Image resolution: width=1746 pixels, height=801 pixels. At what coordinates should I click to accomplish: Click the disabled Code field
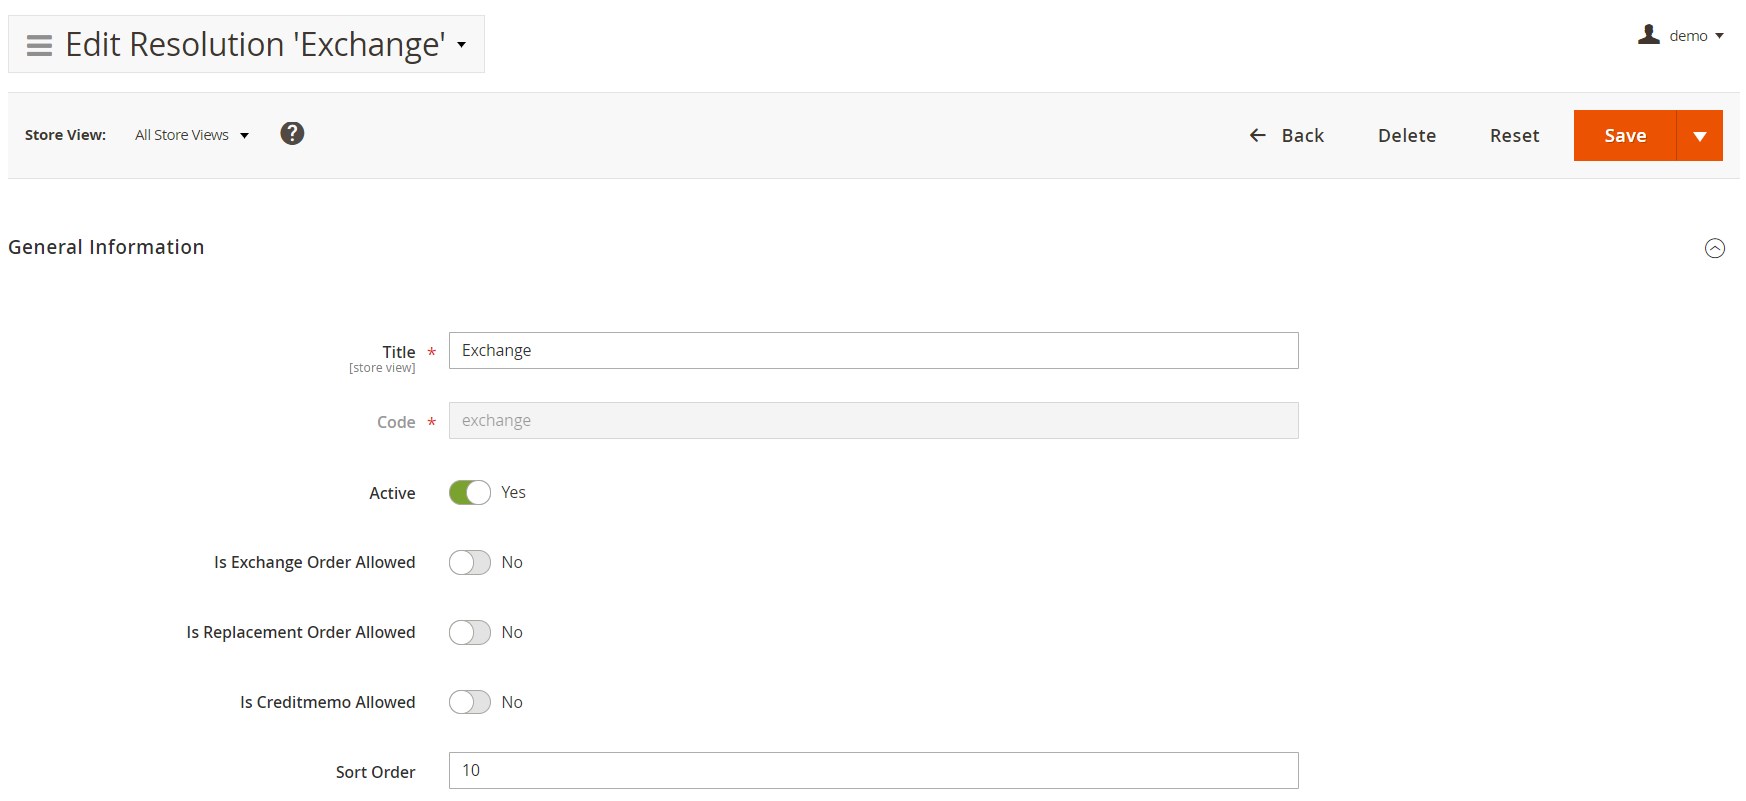click(x=874, y=421)
